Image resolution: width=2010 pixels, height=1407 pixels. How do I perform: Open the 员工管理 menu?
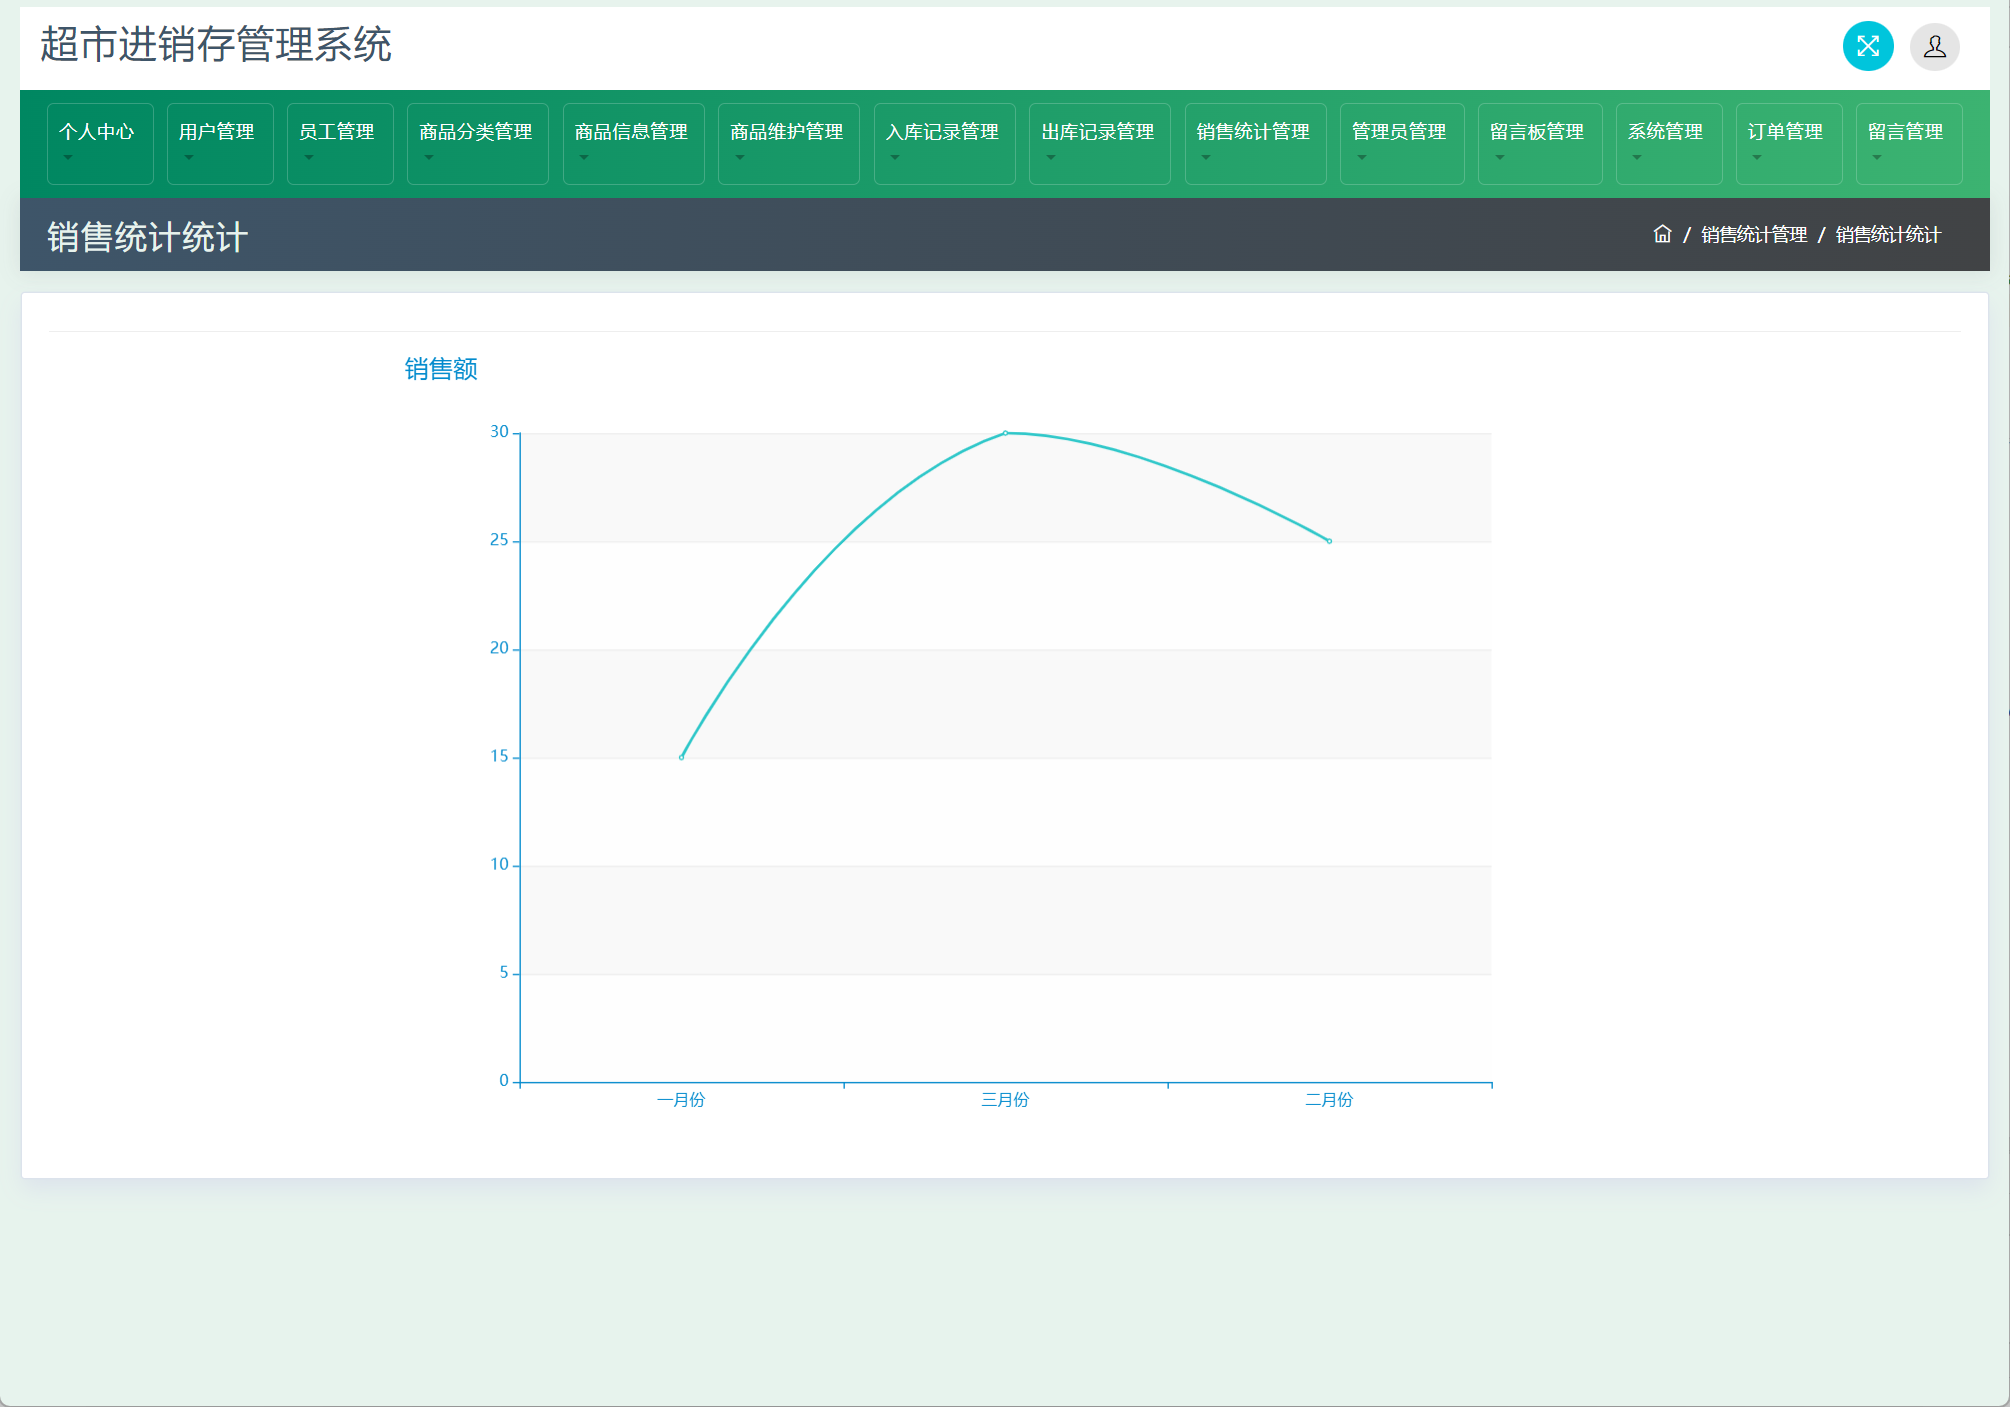(x=337, y=132)
